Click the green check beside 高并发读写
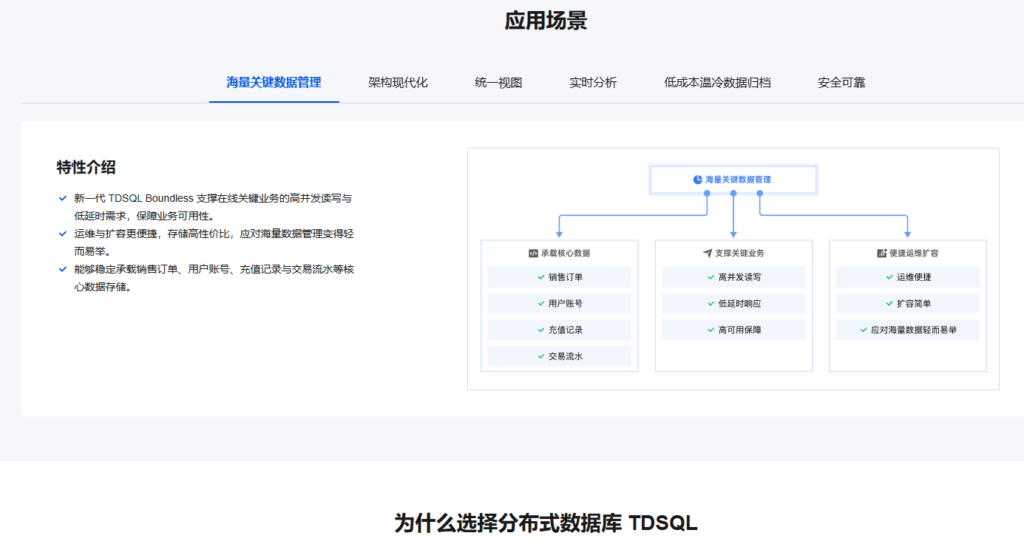 click(711, 277)
